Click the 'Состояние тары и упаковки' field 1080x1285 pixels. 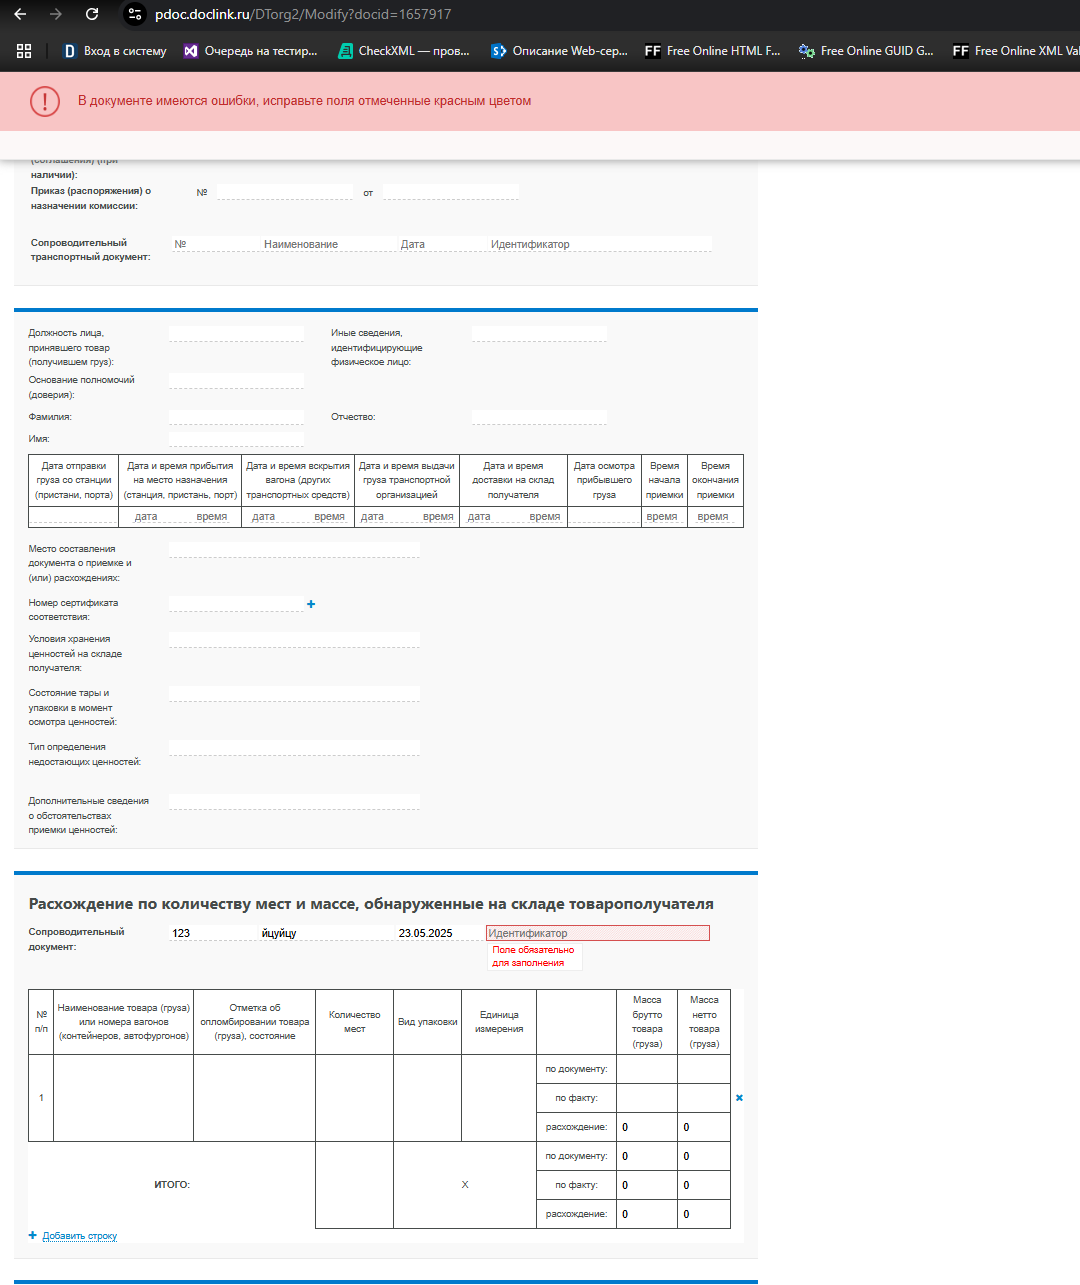tap(294, 694)
